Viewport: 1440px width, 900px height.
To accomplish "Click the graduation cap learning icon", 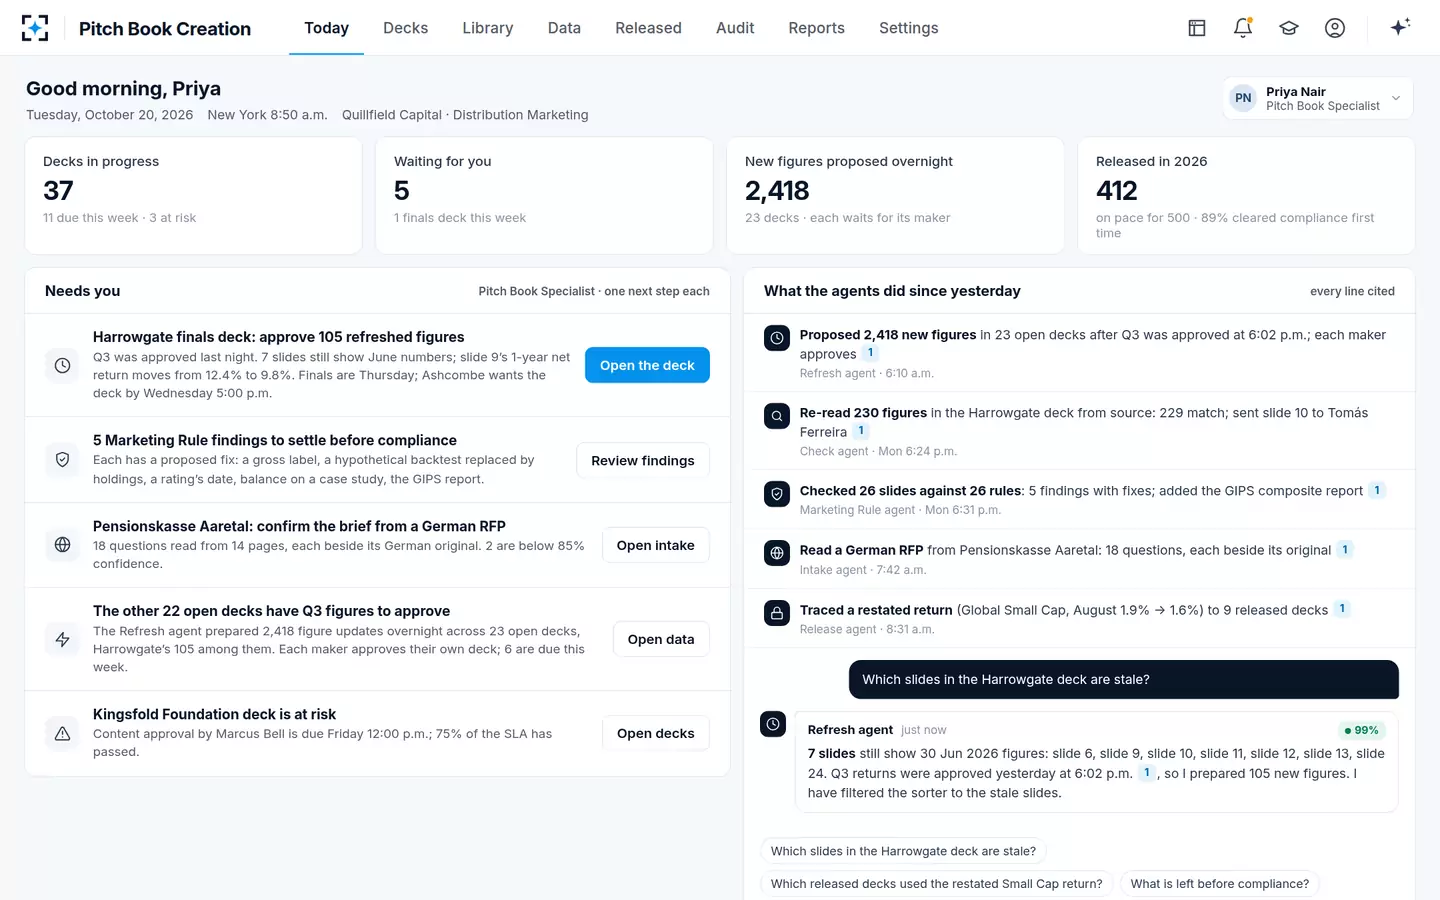I will [x=1289, y=28].
